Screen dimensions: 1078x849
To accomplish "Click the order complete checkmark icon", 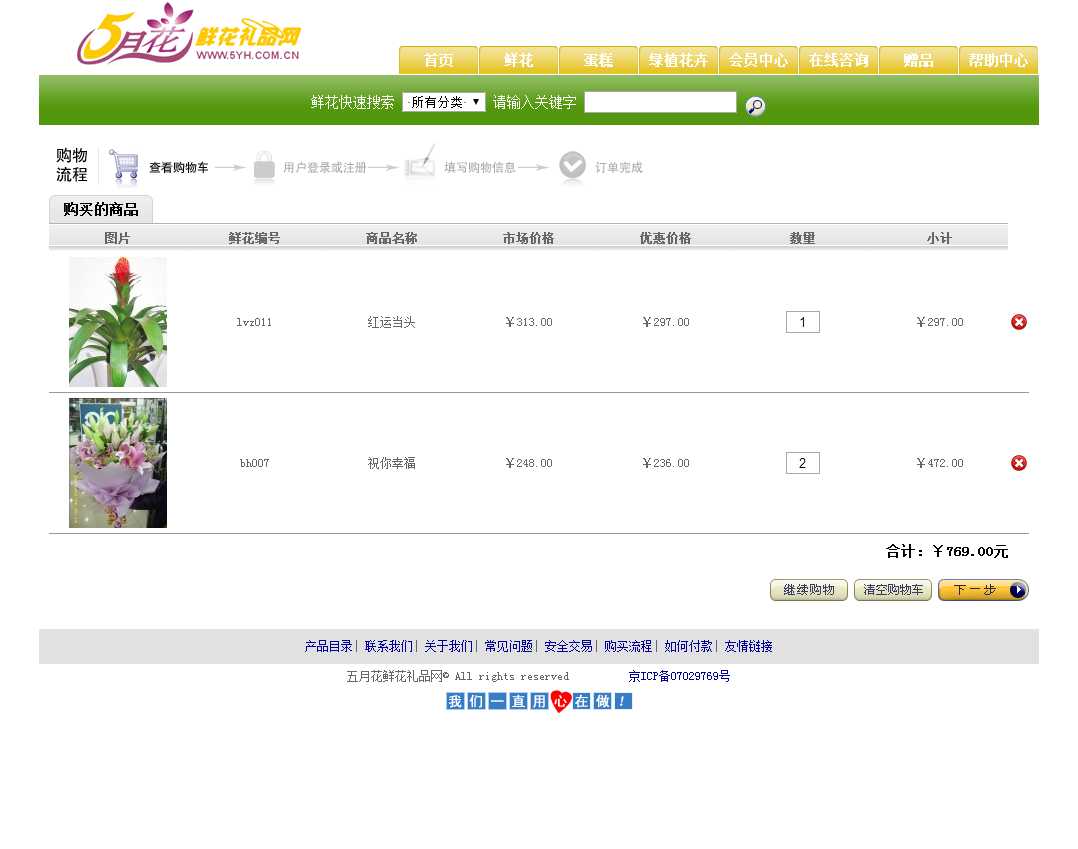I will (572, 167).
